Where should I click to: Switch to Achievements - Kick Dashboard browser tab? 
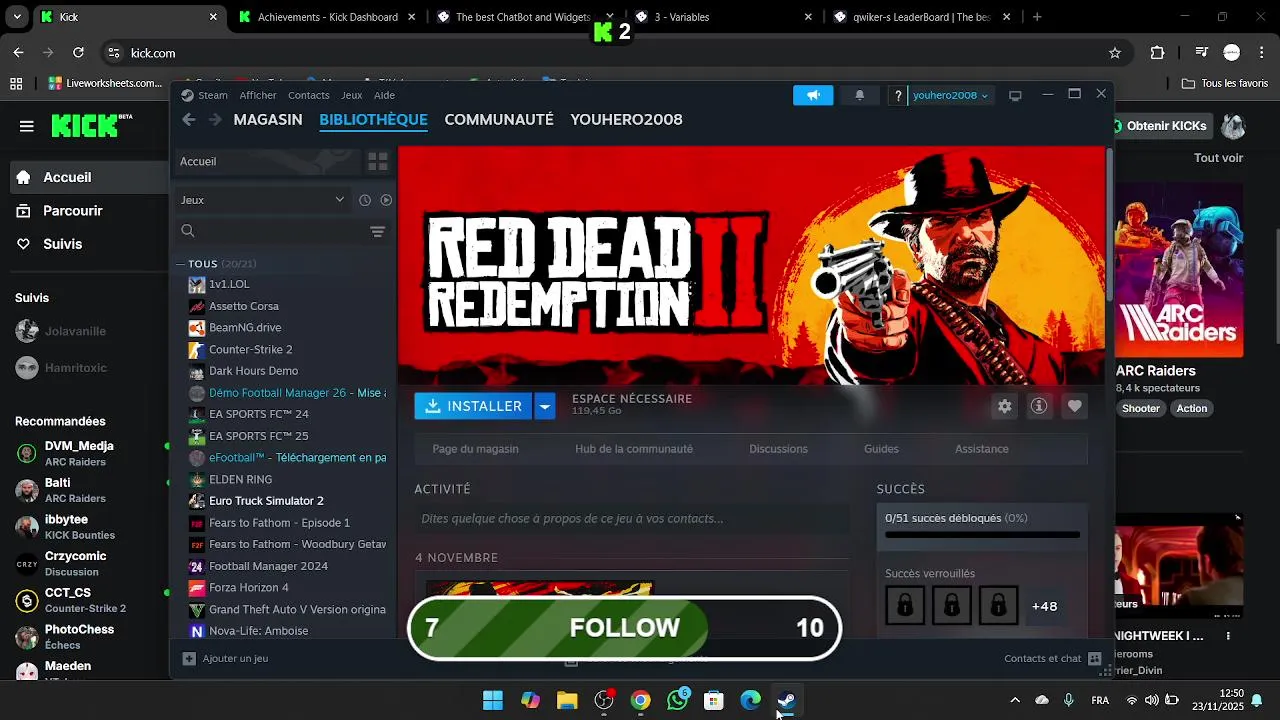point(327,17)
